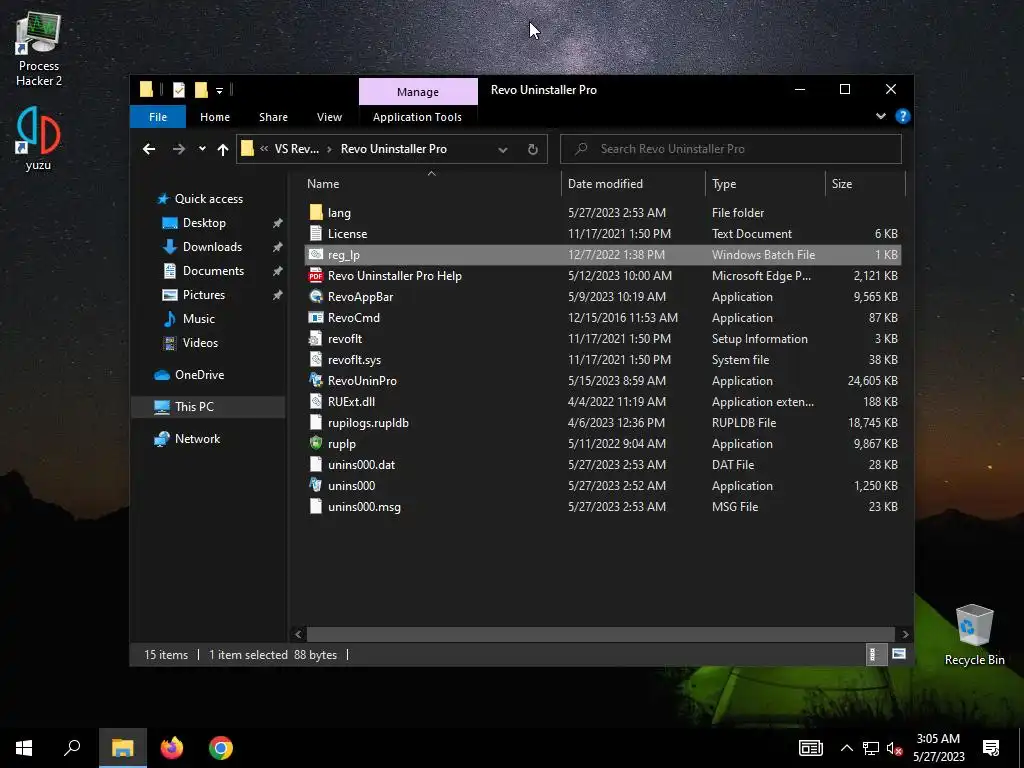Image resolution: width=1024 pixels, height=768 pixels.
Task: Go up one folder level arrow
Action: point(223,150)
